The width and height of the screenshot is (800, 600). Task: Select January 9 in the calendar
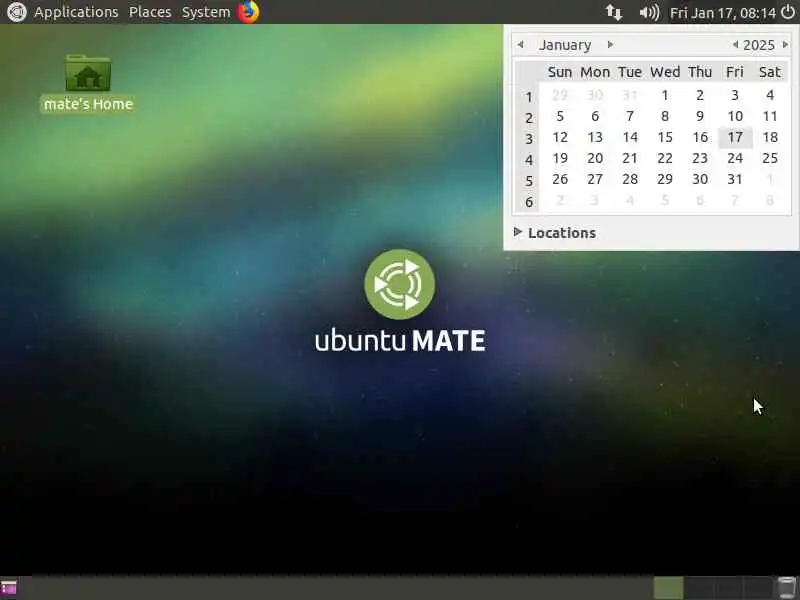(700, 116)
